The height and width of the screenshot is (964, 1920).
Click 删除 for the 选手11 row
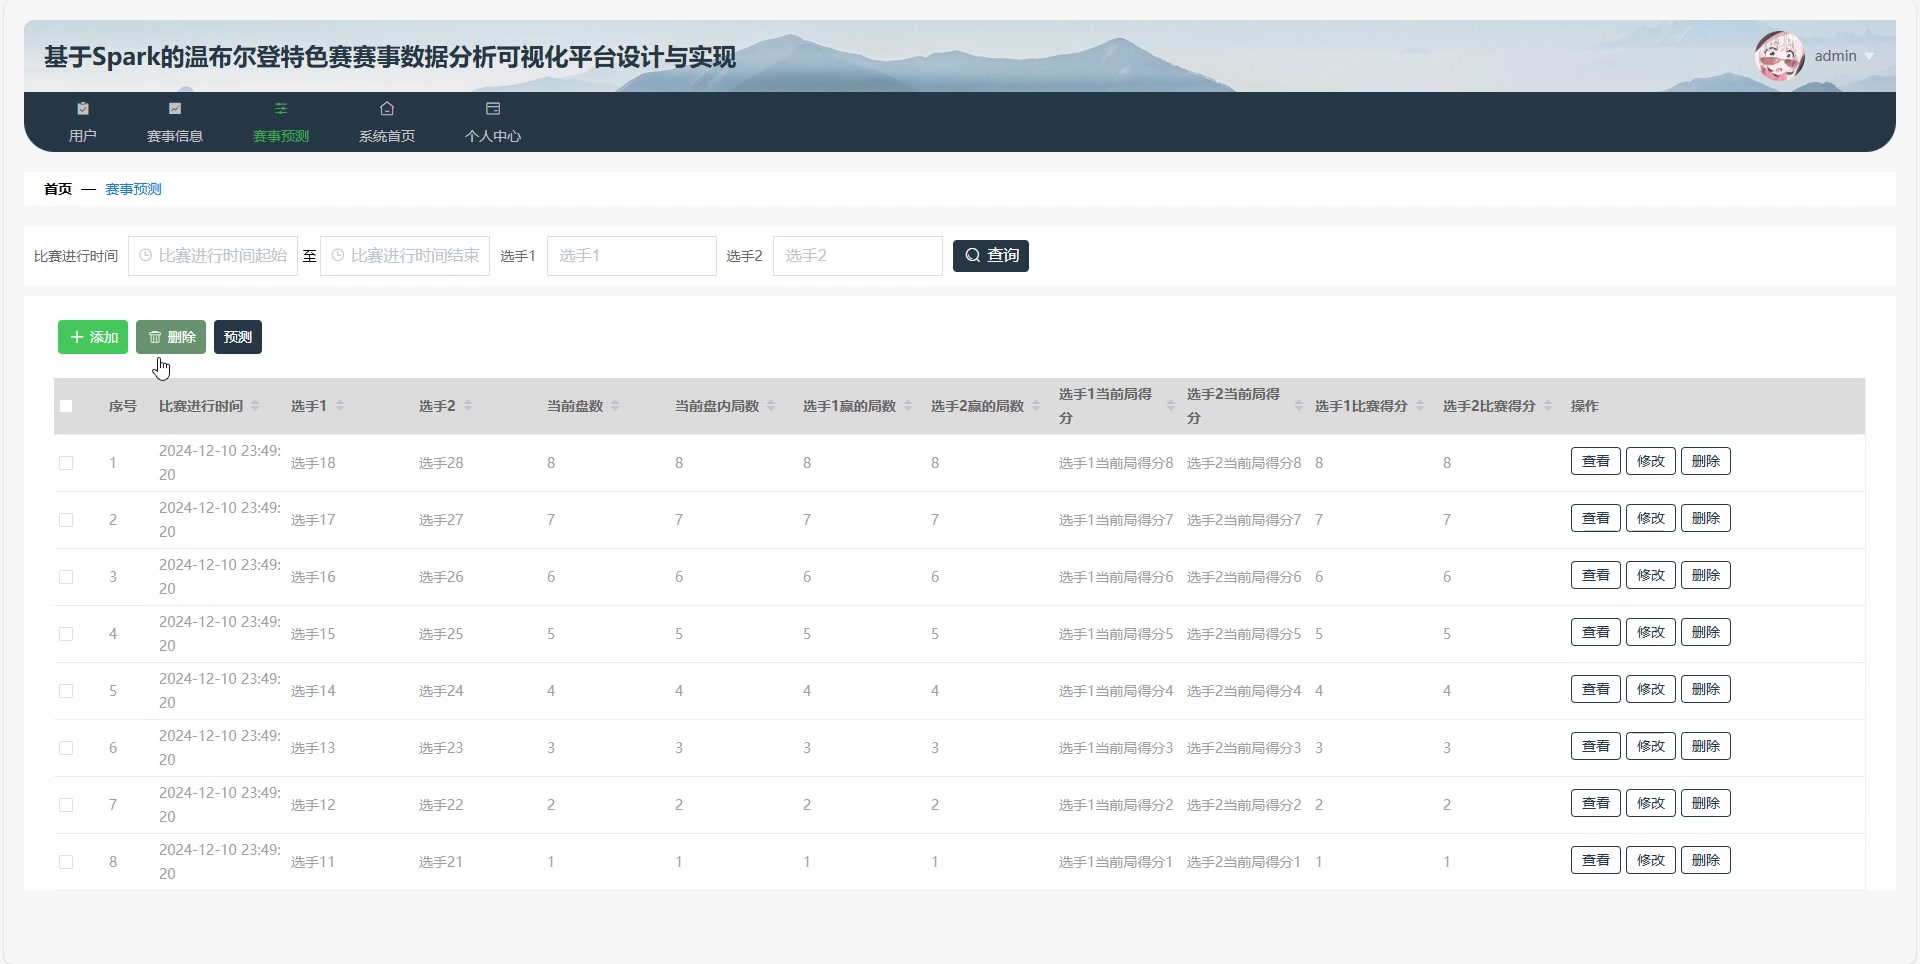click(1706, 860)
